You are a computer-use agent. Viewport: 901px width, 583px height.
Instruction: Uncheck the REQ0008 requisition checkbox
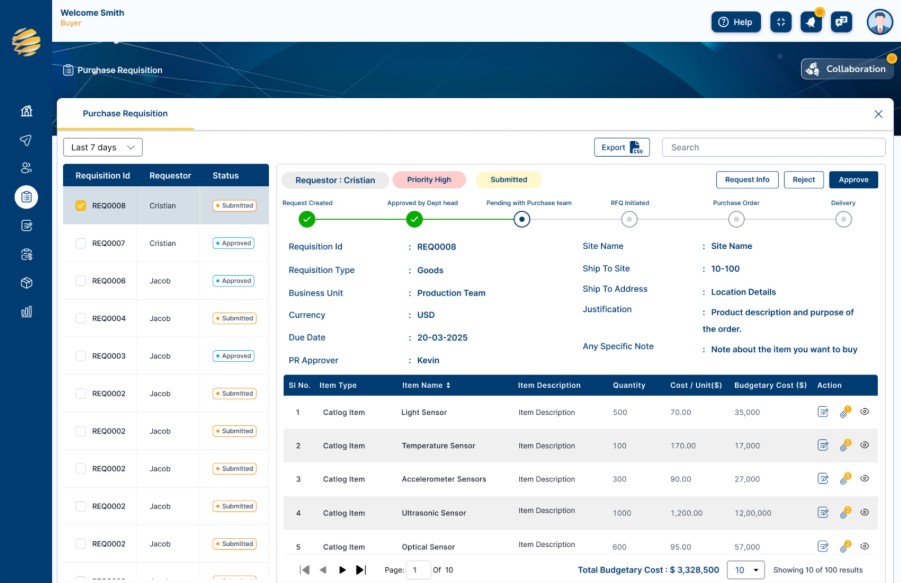[x=80, y=206]
